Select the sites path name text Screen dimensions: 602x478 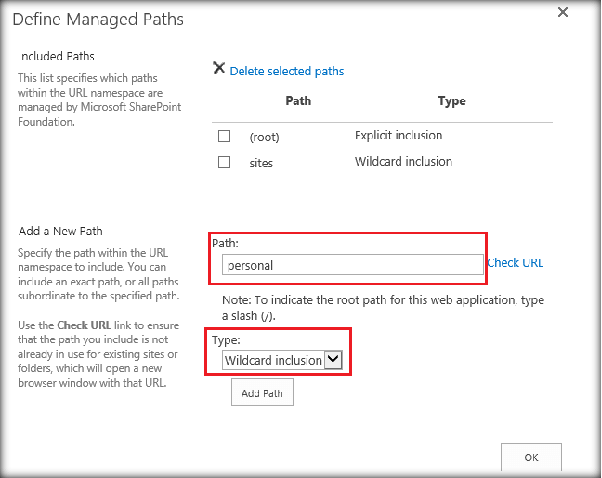point(262,162)
